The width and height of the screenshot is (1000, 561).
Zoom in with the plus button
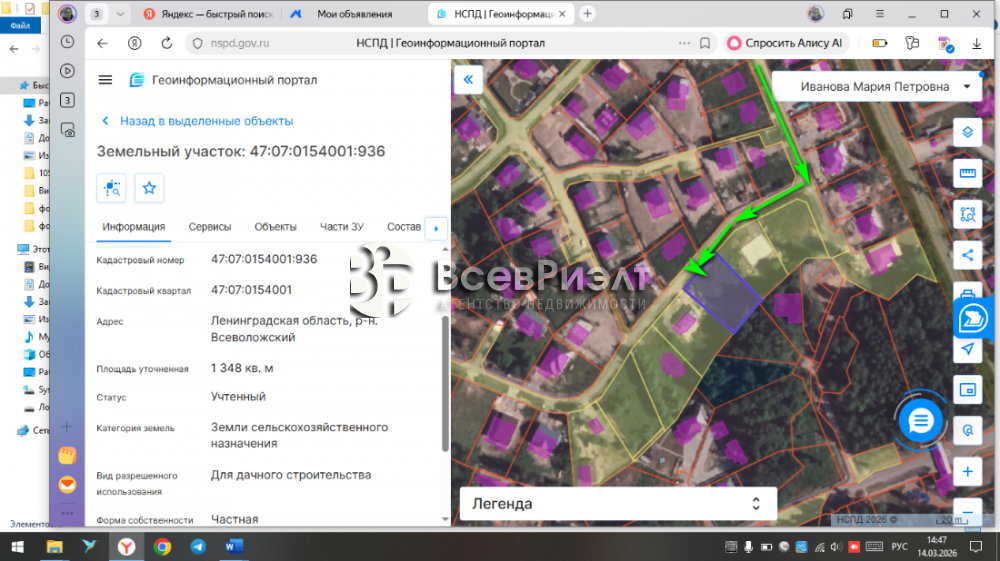(967, 471)
